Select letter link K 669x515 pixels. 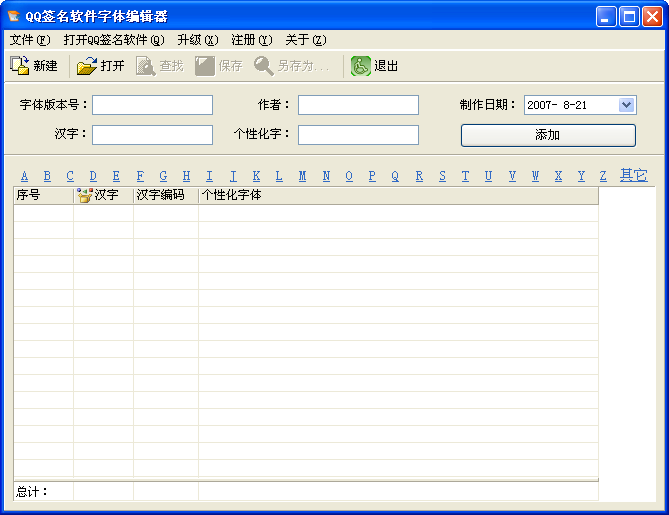[256, 176]
